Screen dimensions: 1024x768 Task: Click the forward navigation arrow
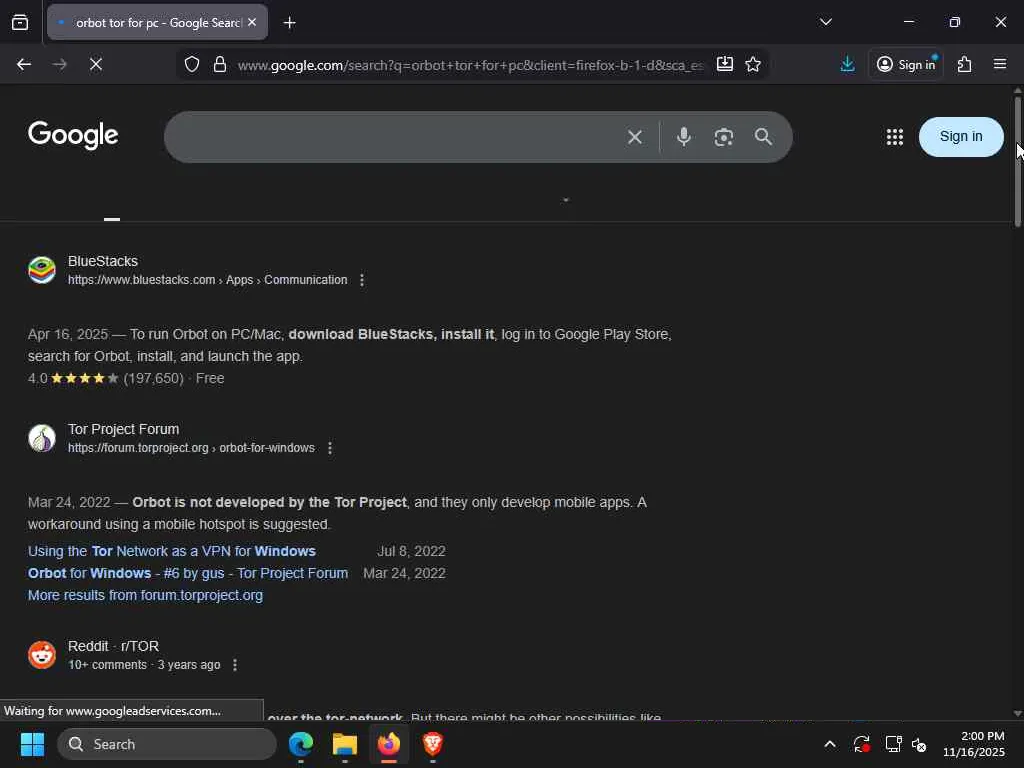[59, 64]
